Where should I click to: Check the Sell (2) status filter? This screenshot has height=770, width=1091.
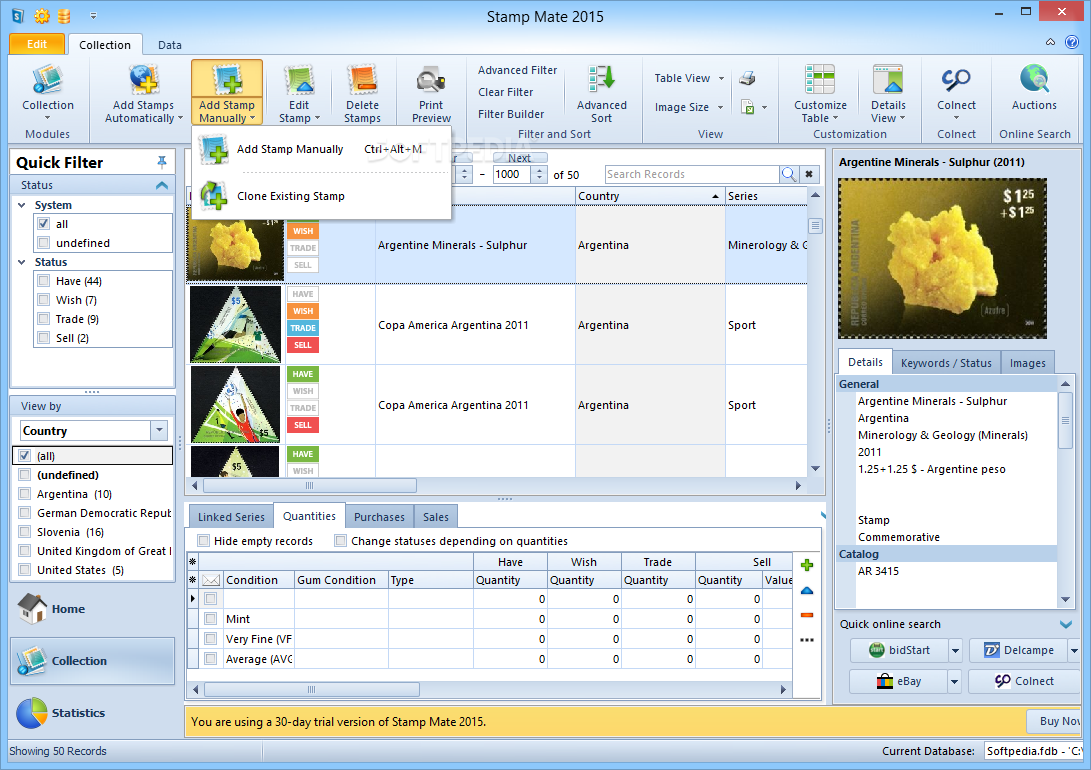pos(44,338)
